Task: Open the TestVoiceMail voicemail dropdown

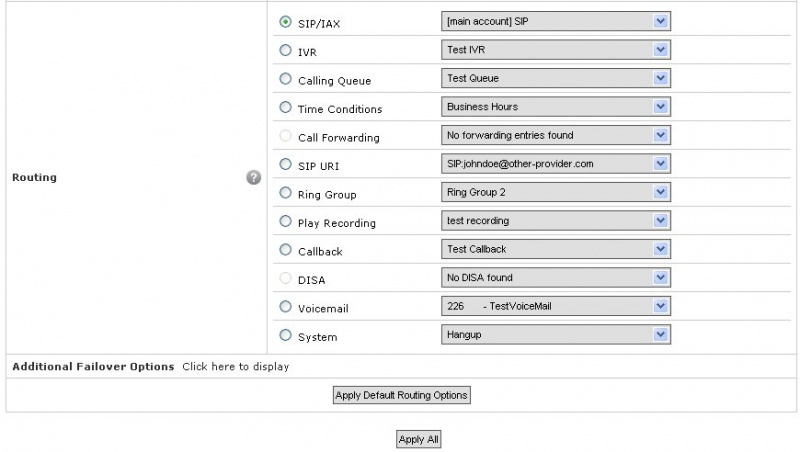Action: point(556,306)
